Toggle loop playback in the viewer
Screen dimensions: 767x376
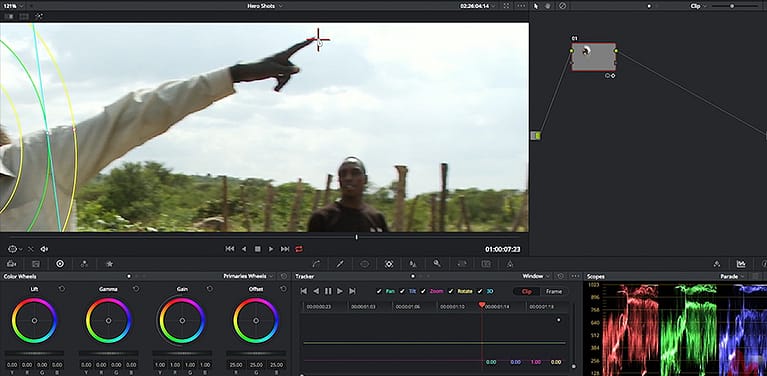299,249
